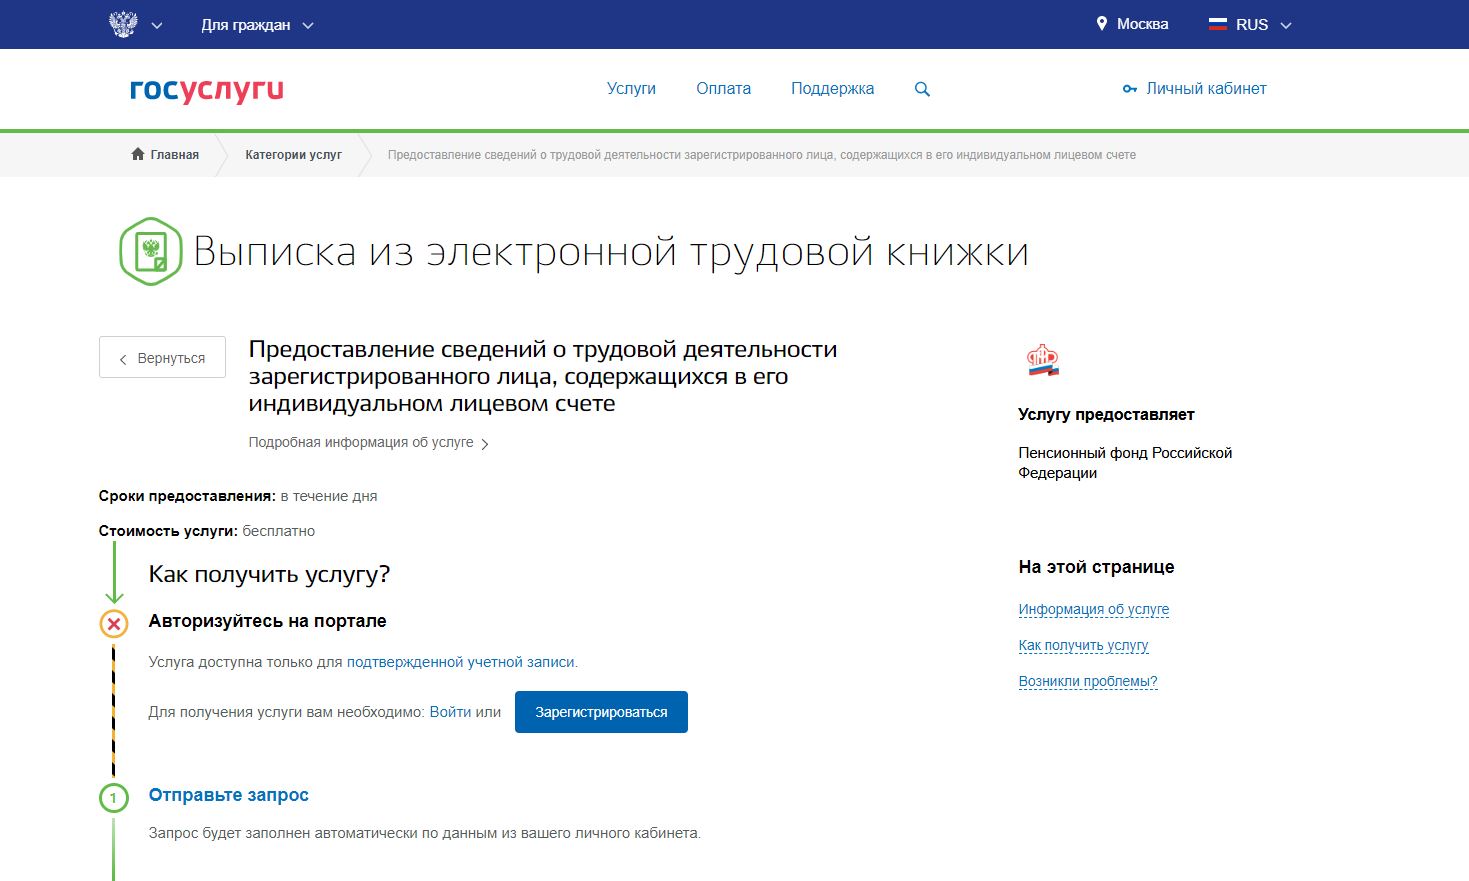Go to the Поддержка section
This screenshot has height=881, width=1469.
click(x=832, y=89)
